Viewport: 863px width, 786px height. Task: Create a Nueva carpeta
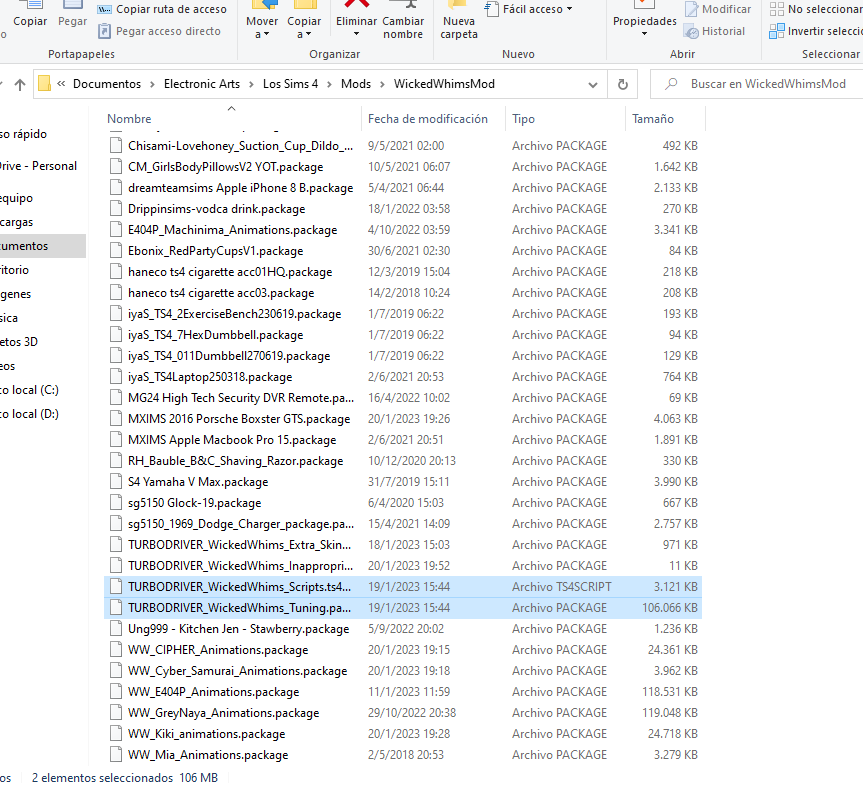tap(459, 21)
